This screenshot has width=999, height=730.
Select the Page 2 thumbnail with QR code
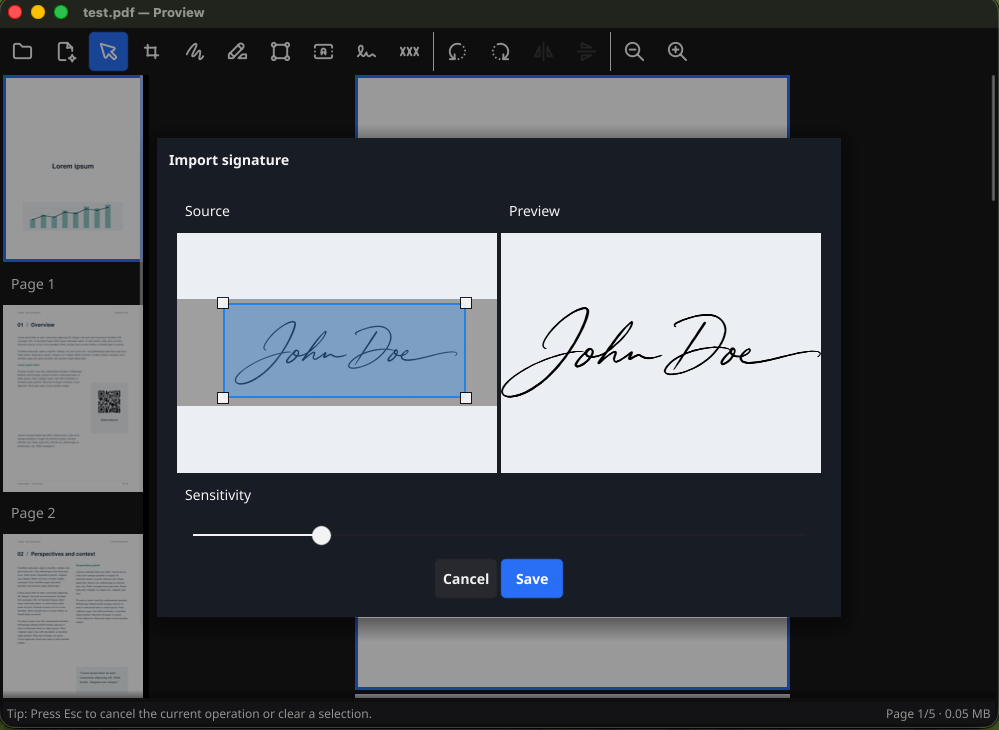pos(73,398)
